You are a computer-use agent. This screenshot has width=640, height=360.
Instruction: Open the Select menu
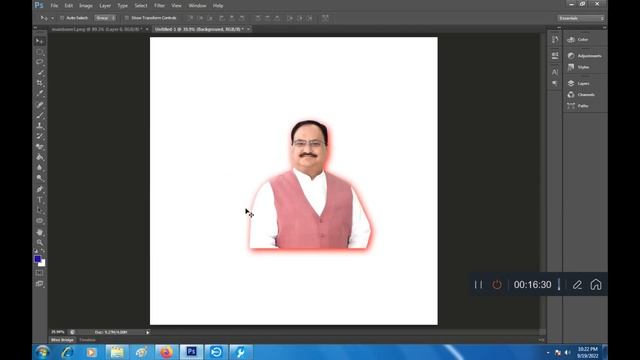click(x=141, y=6)
